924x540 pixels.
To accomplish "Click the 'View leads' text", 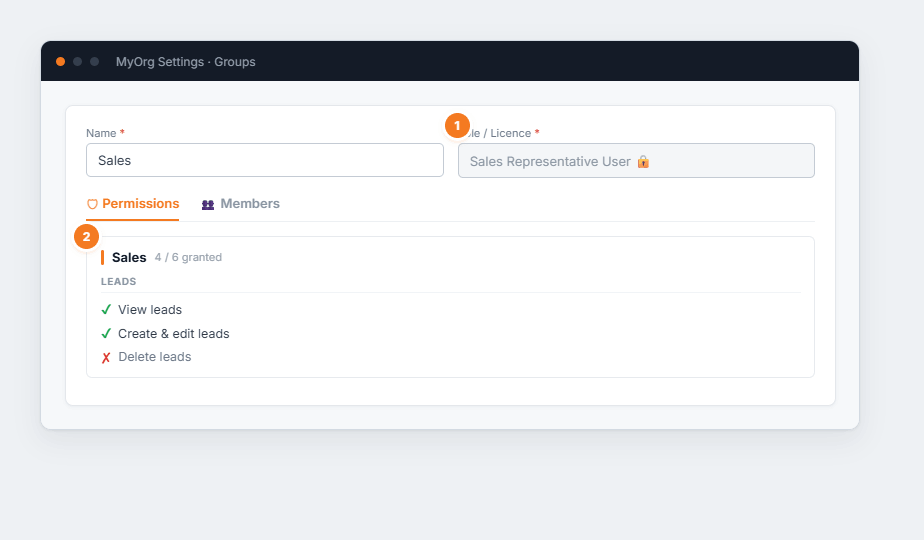I will (x=150, y=309).
